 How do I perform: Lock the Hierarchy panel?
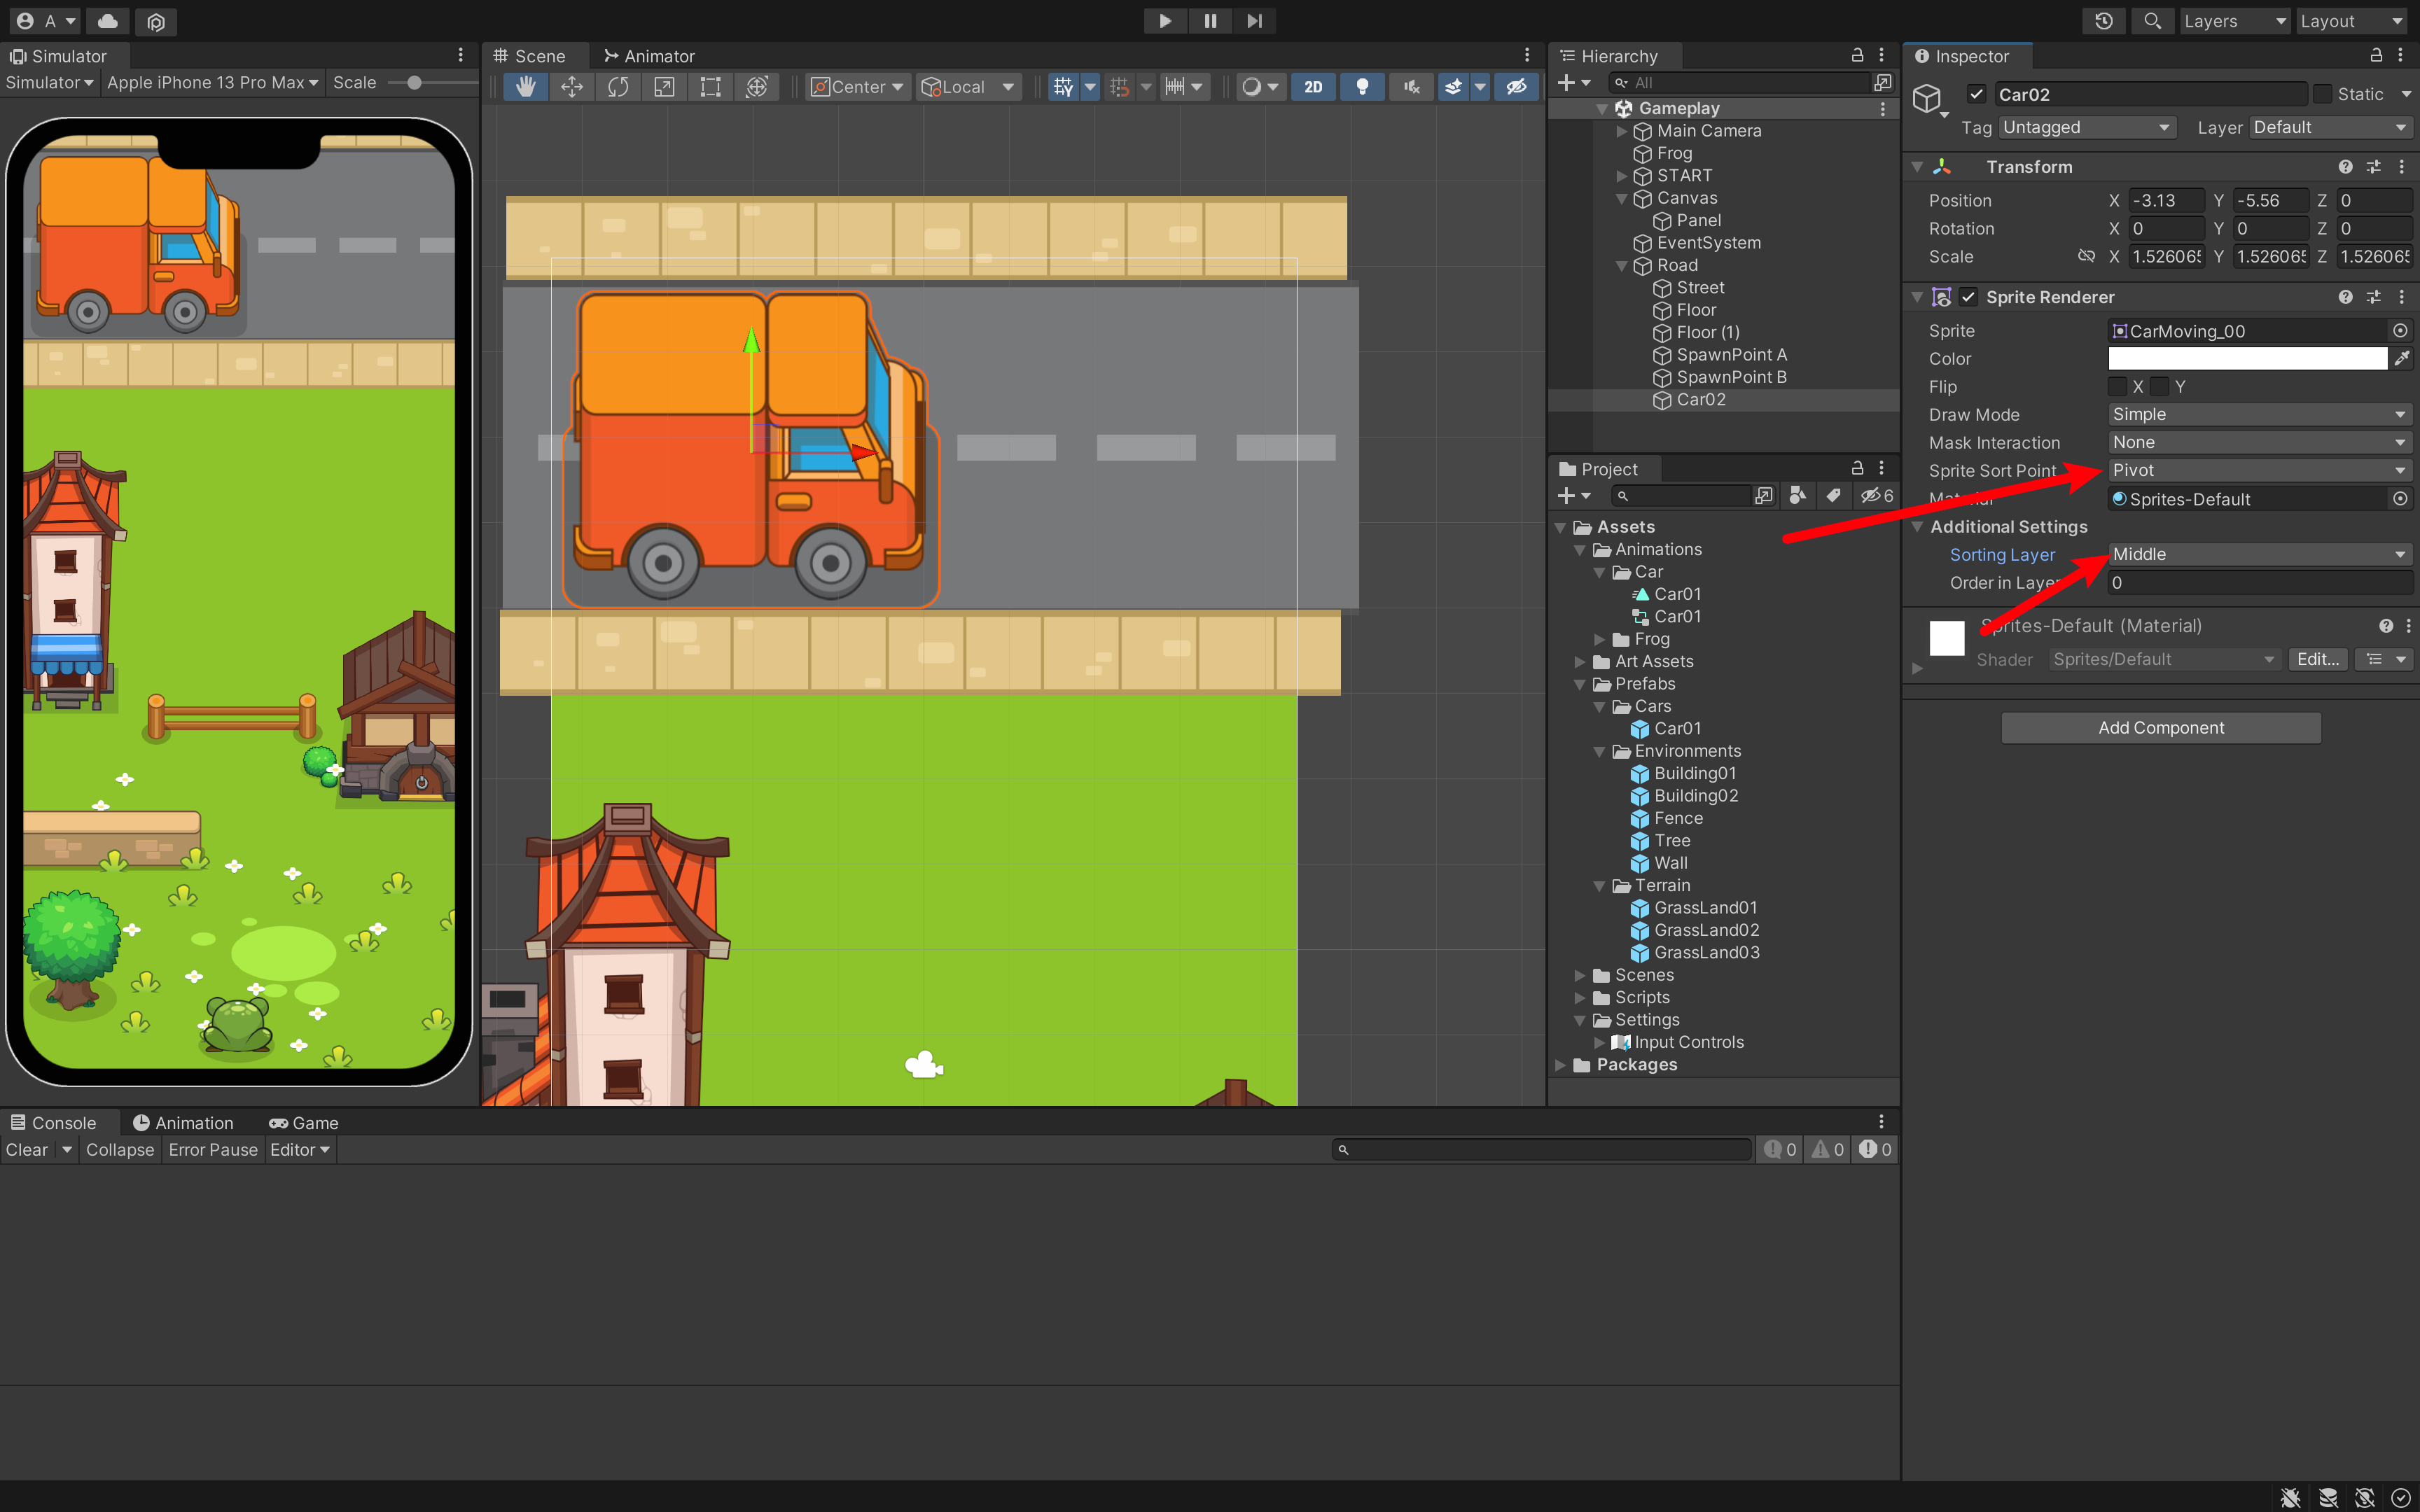(1857, 55)
